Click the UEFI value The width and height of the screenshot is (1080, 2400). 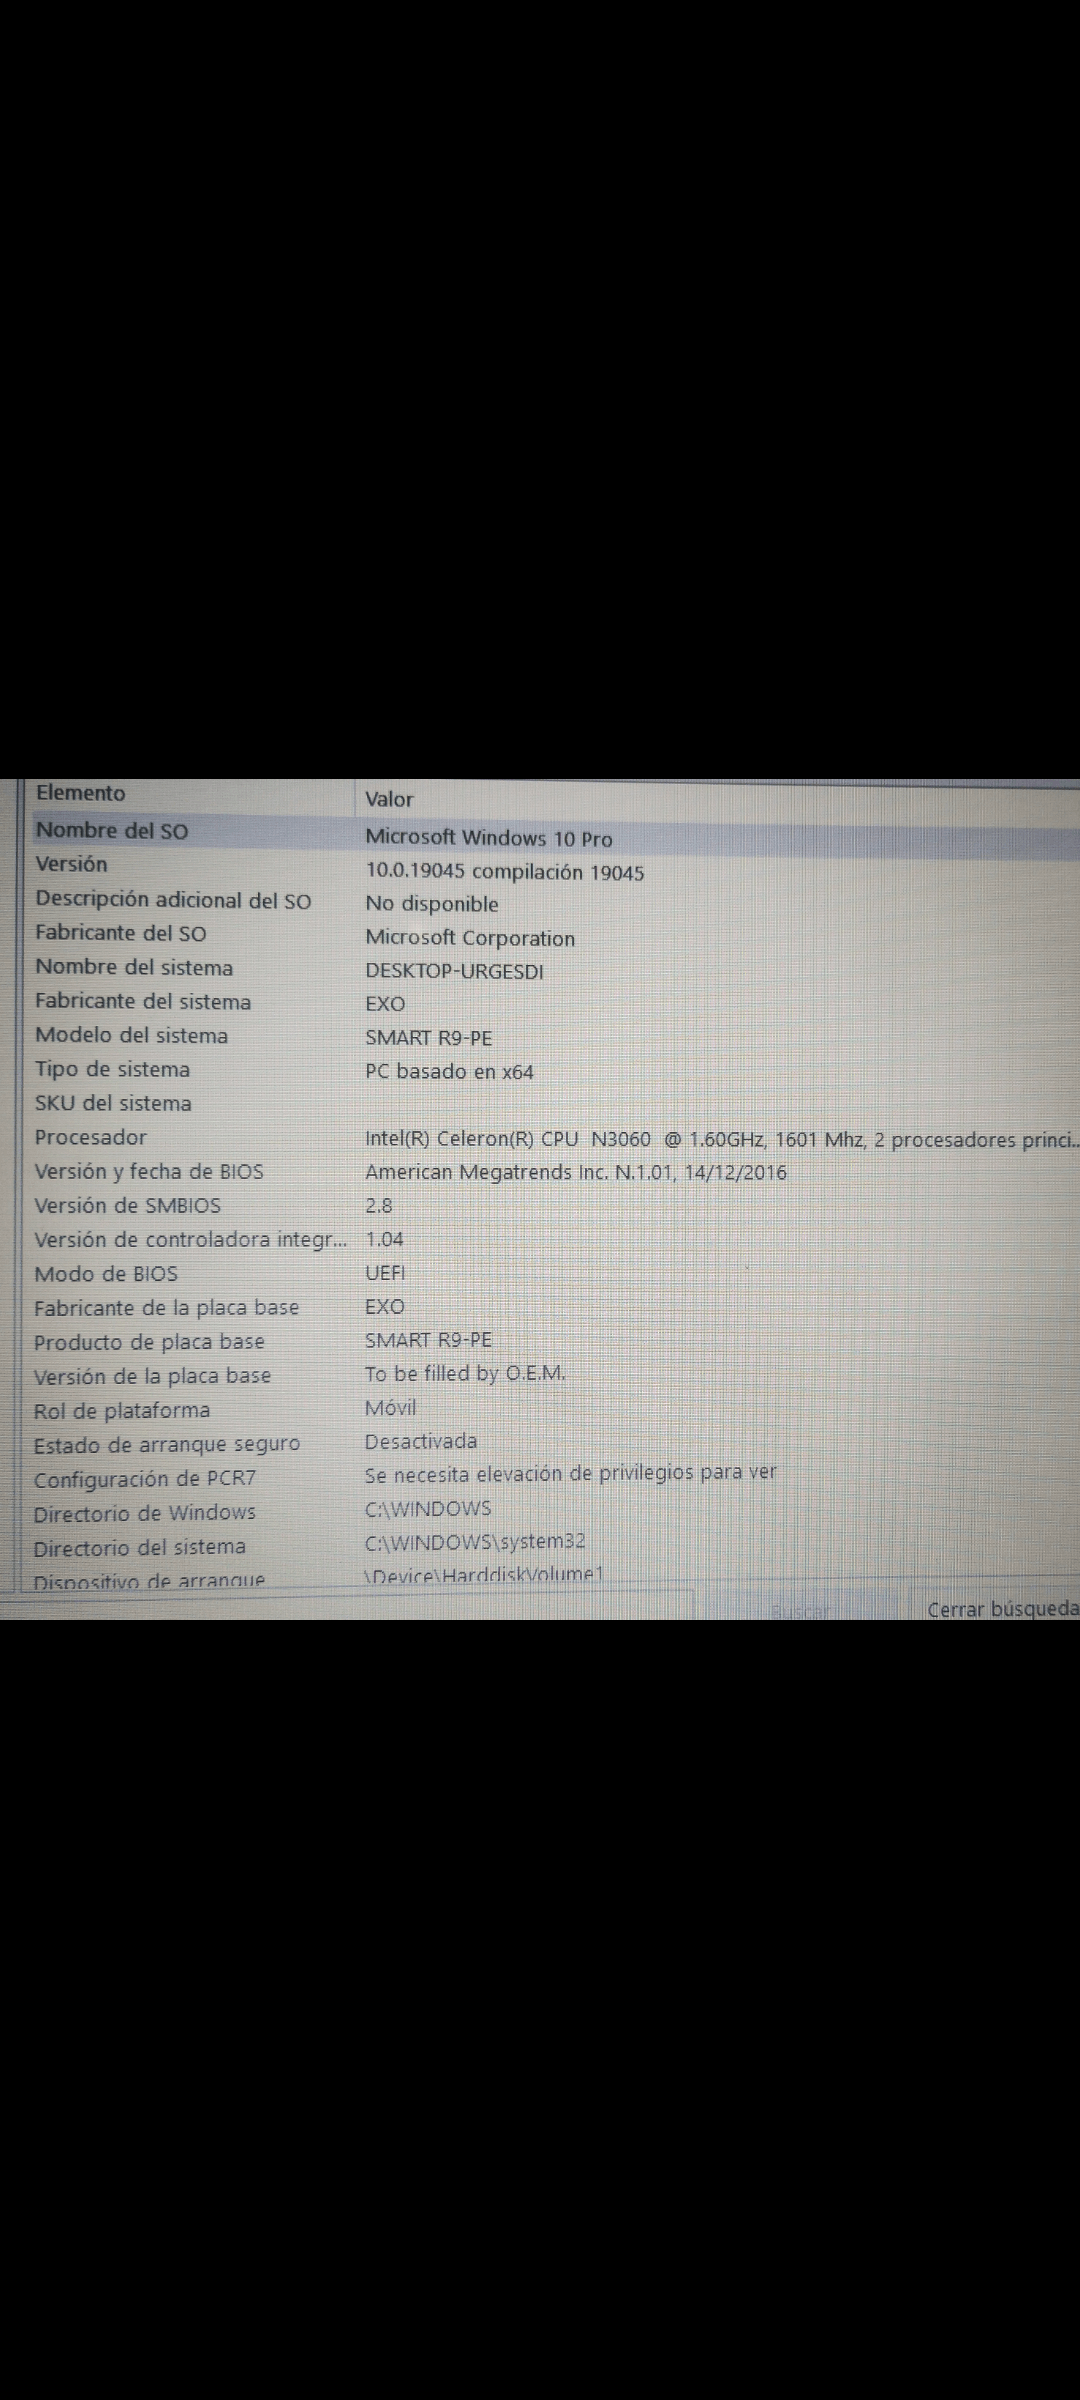tap(385, 1273)
